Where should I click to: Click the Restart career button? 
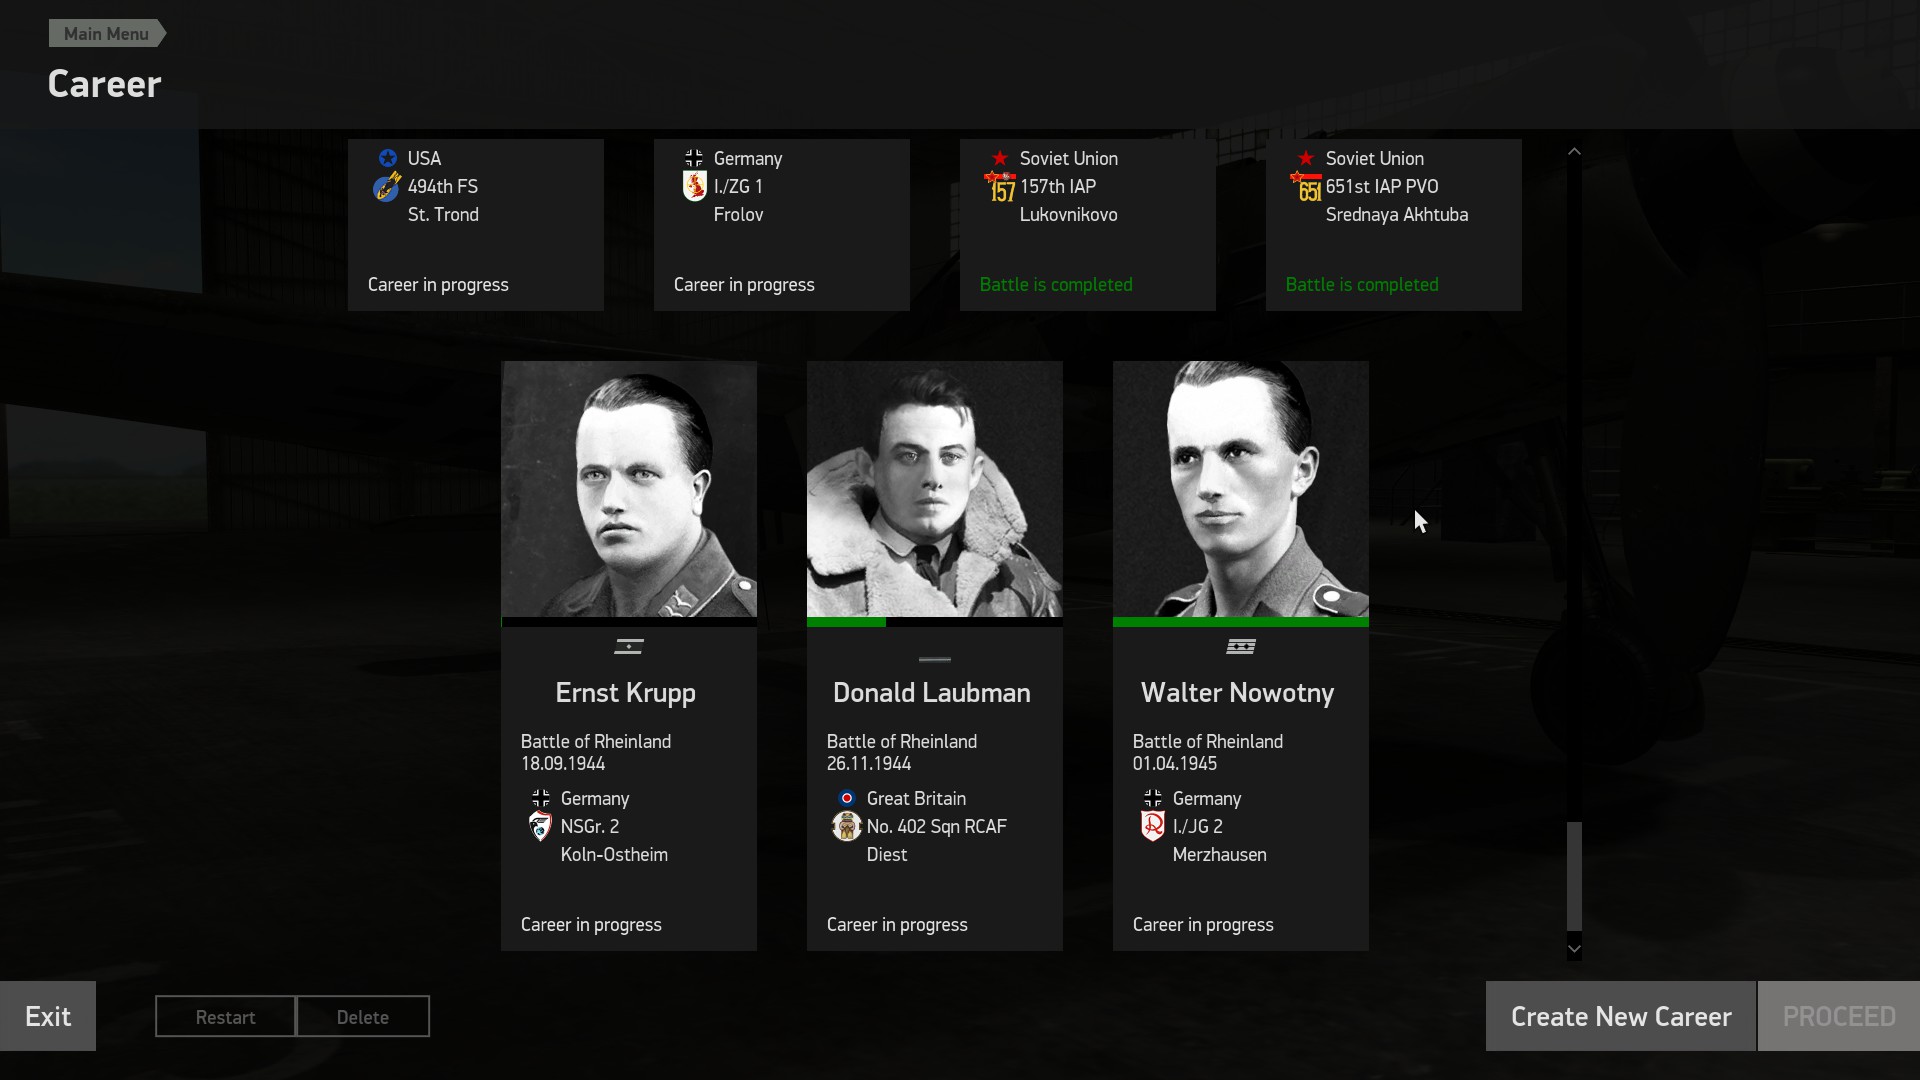click(225, 1017)
